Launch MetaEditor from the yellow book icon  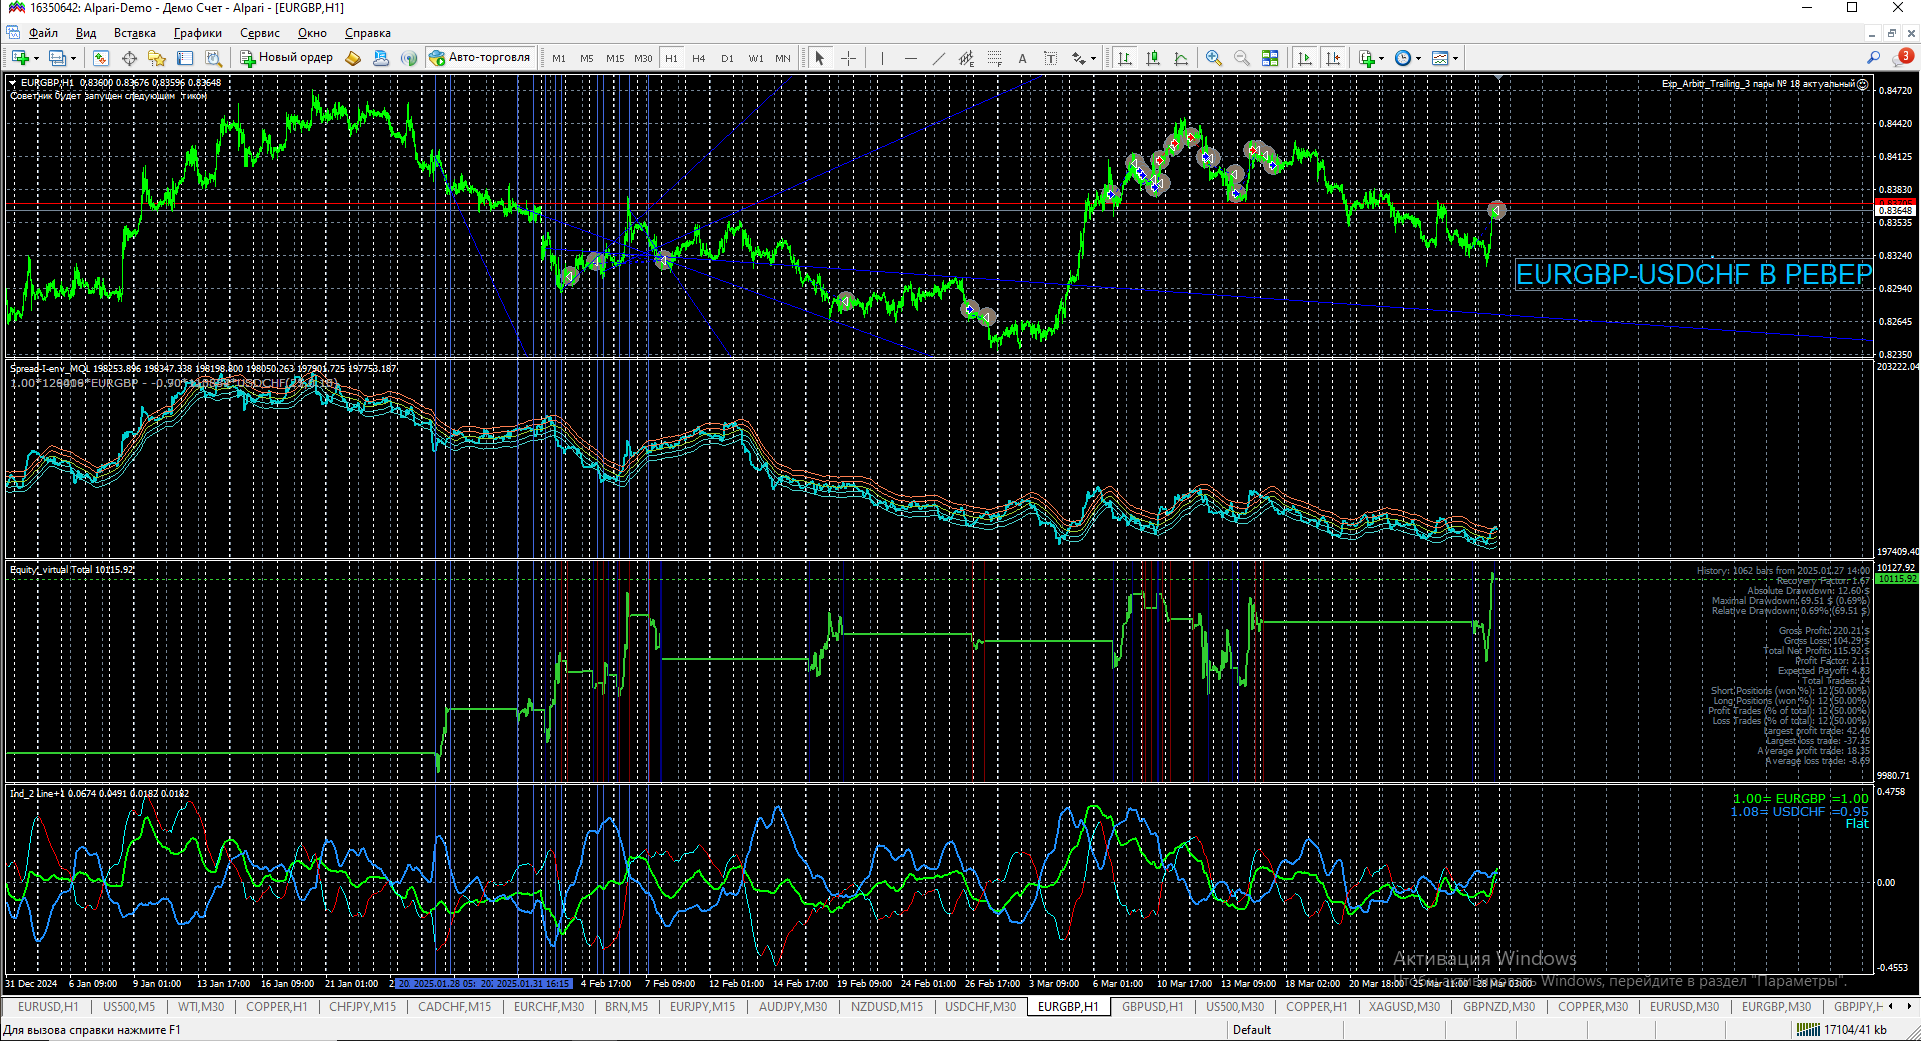point(353,58)
